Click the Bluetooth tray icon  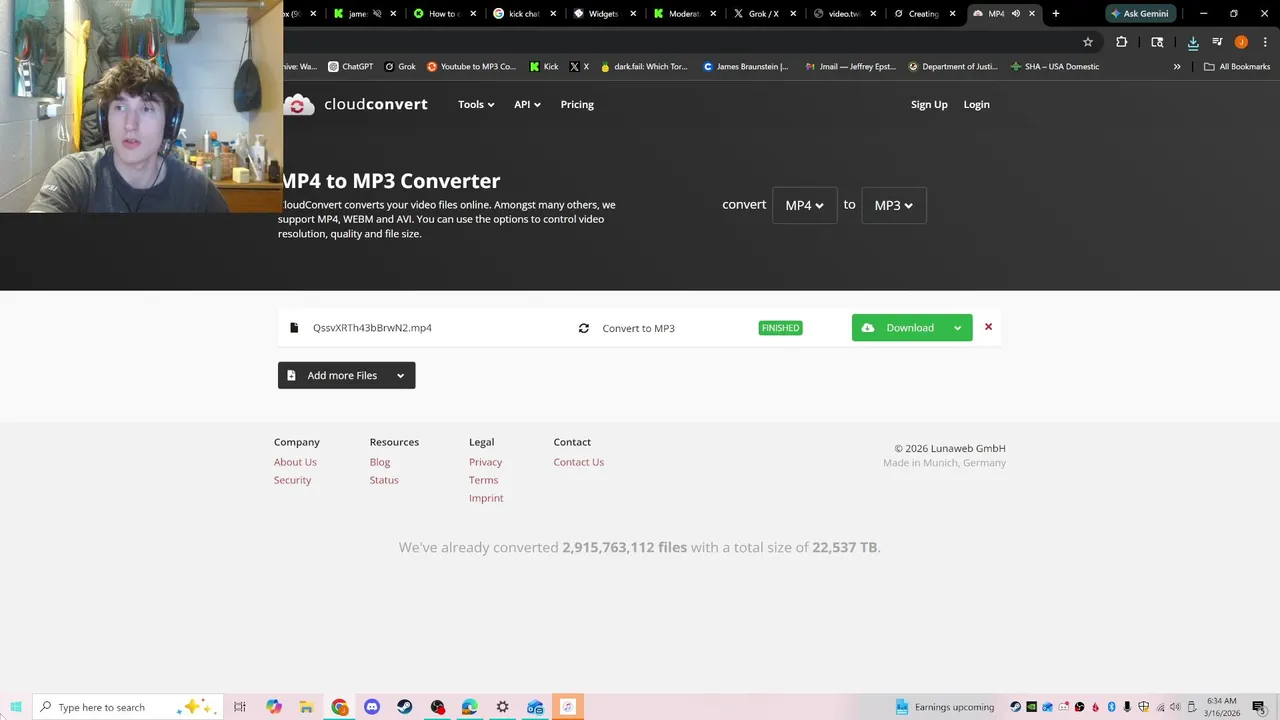click(1111, 707)
